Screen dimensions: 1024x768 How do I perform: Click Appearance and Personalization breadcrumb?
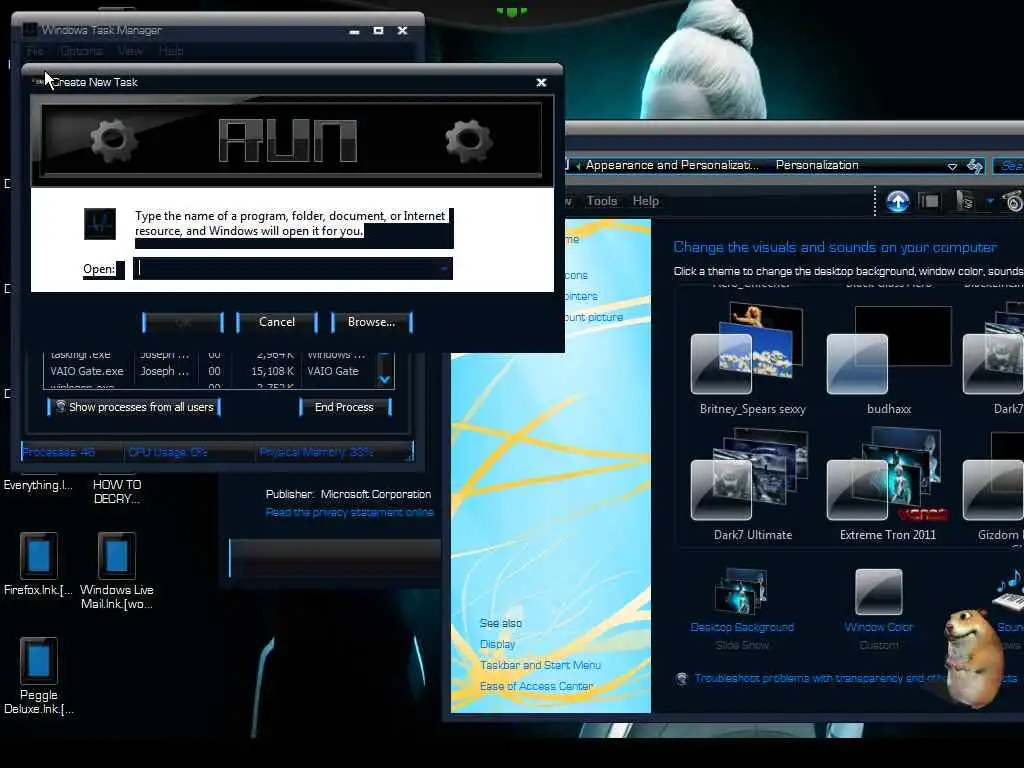[671, 165]
